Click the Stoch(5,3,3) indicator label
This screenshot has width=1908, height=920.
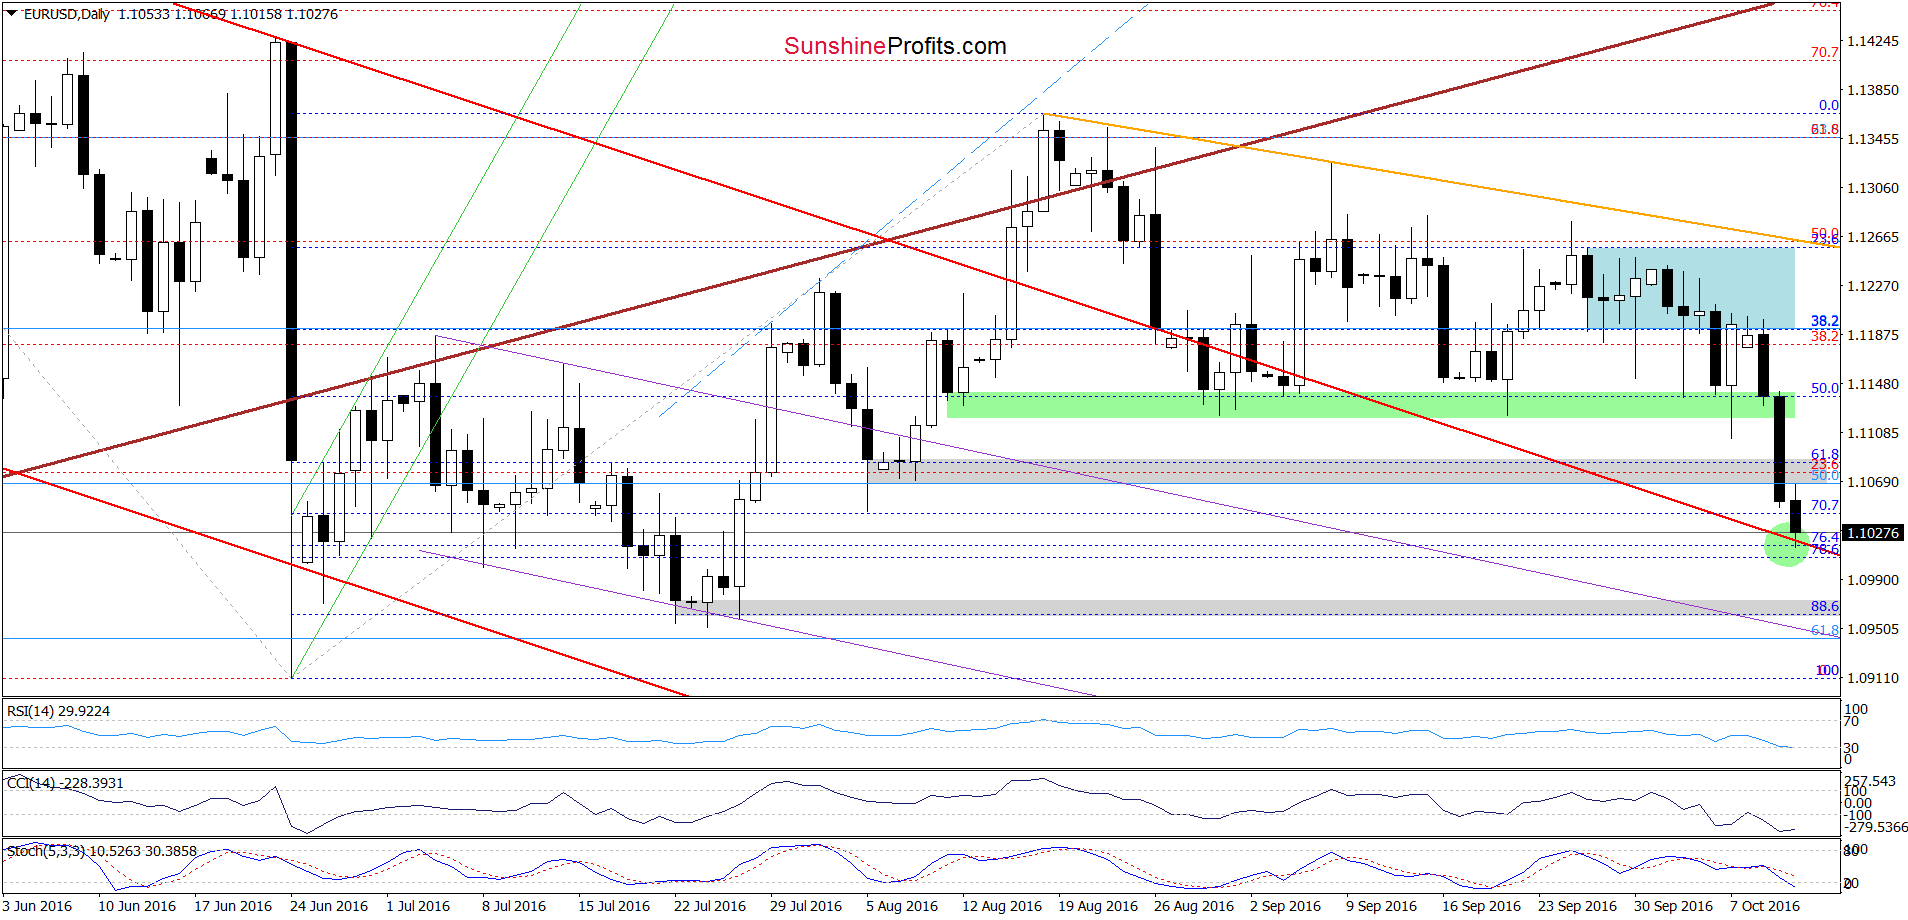point(101,851)
